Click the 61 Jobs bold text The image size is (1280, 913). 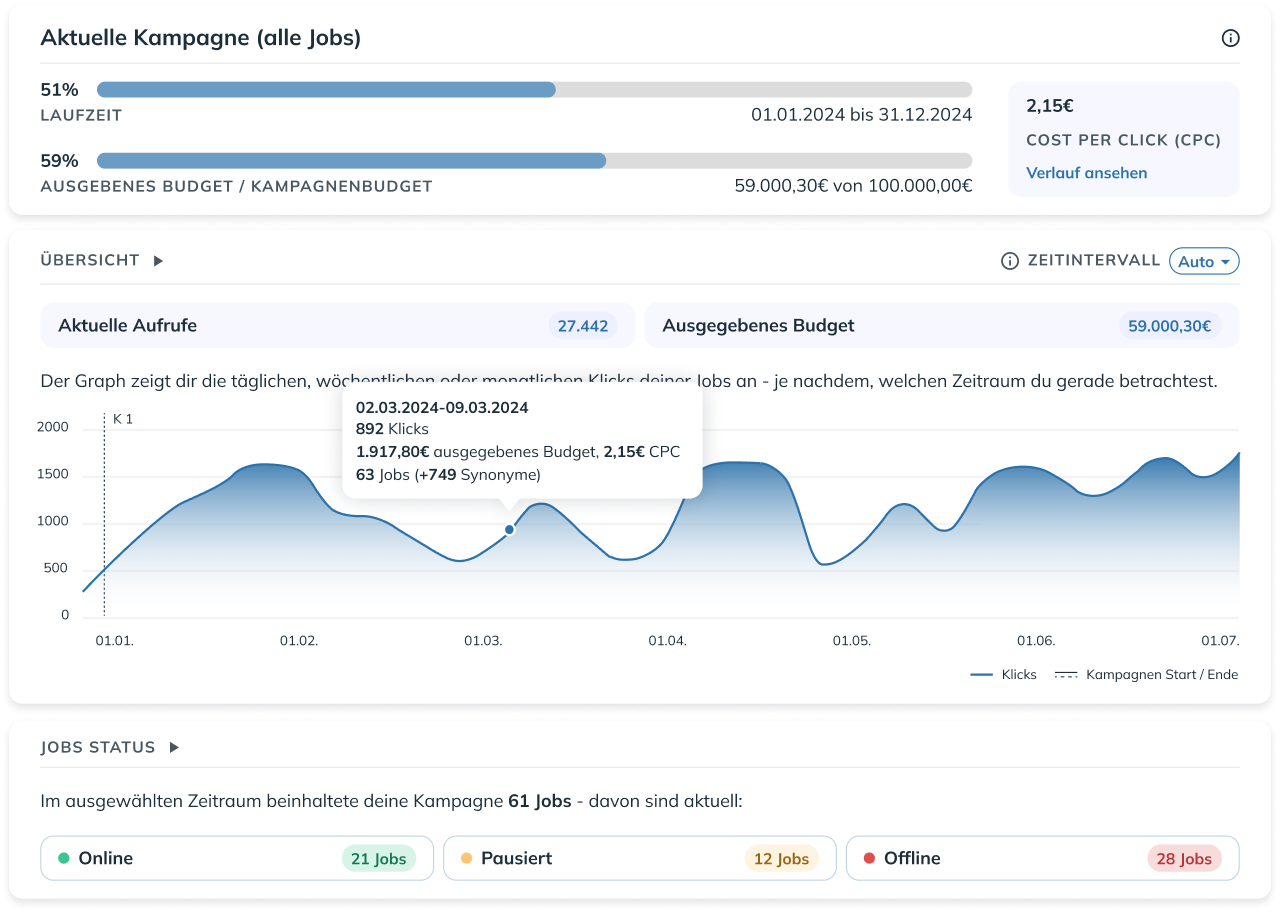coord(540,802)
